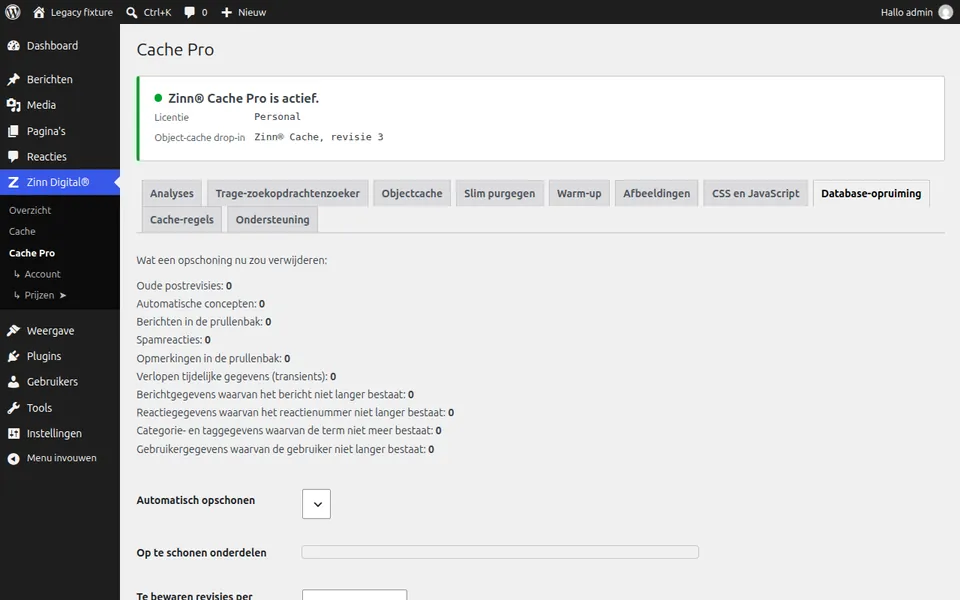This screenshot has height=600, width=960.
Task: Click the Ctrl+K search shortcut label
Action: (157, 12)
